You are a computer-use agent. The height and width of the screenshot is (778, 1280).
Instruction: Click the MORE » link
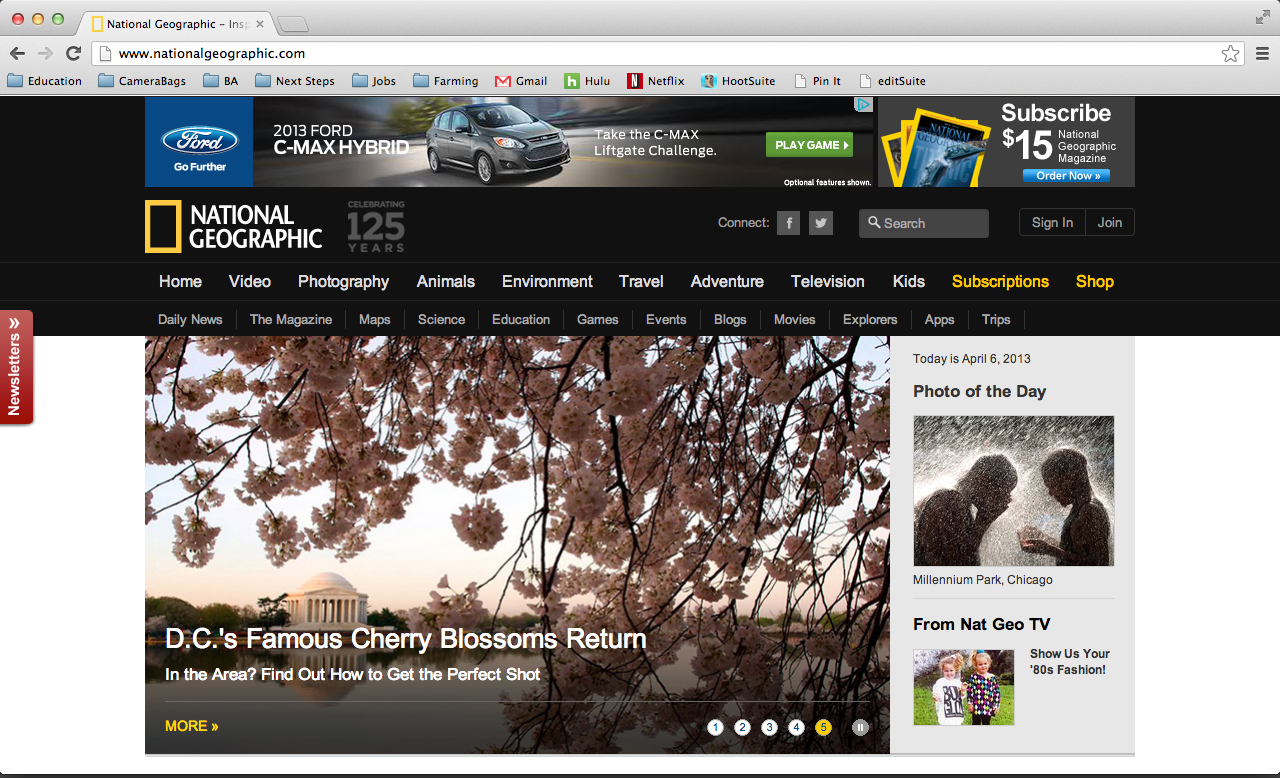(191, 726)
